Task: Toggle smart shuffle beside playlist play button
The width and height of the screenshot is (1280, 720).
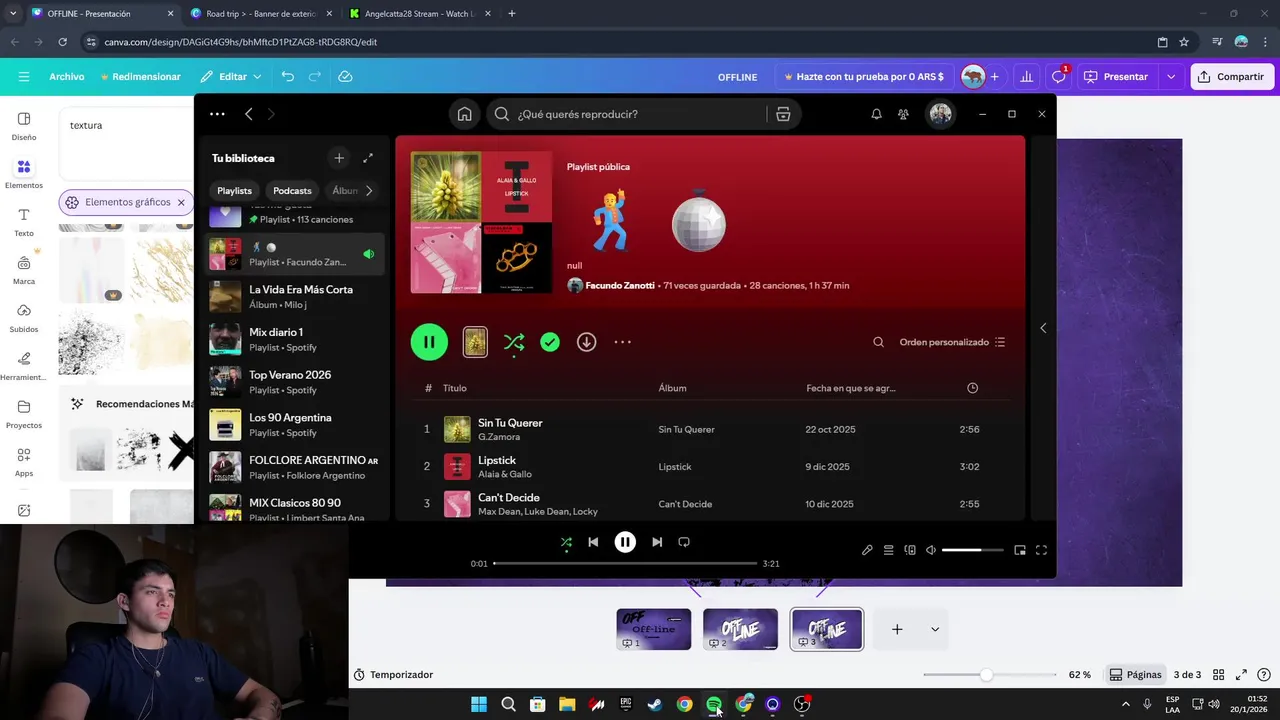Action: (514, 342)
